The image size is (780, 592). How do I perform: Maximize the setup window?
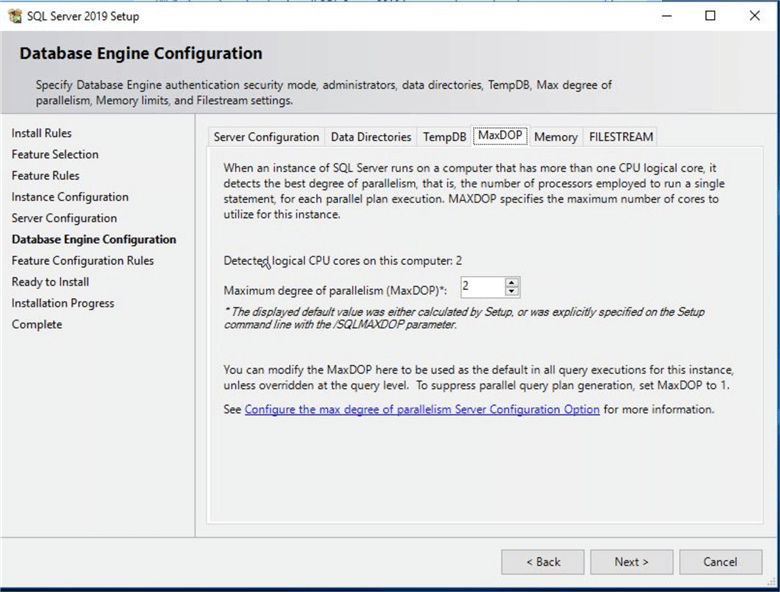[710, 16]
